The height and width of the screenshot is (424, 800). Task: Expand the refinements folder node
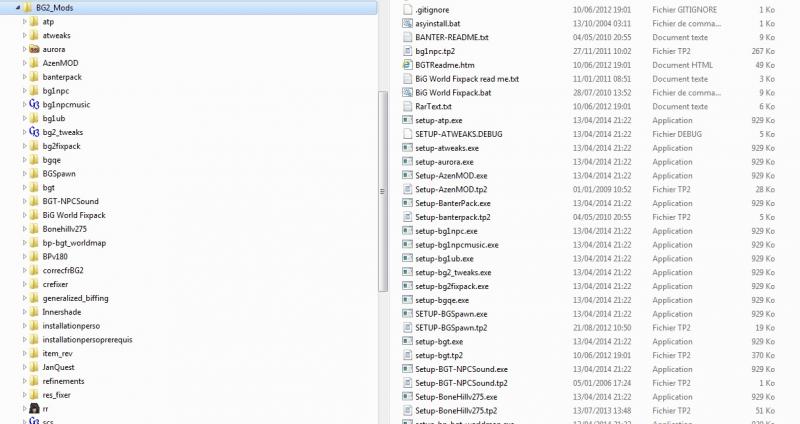click(x=24, y=381)
